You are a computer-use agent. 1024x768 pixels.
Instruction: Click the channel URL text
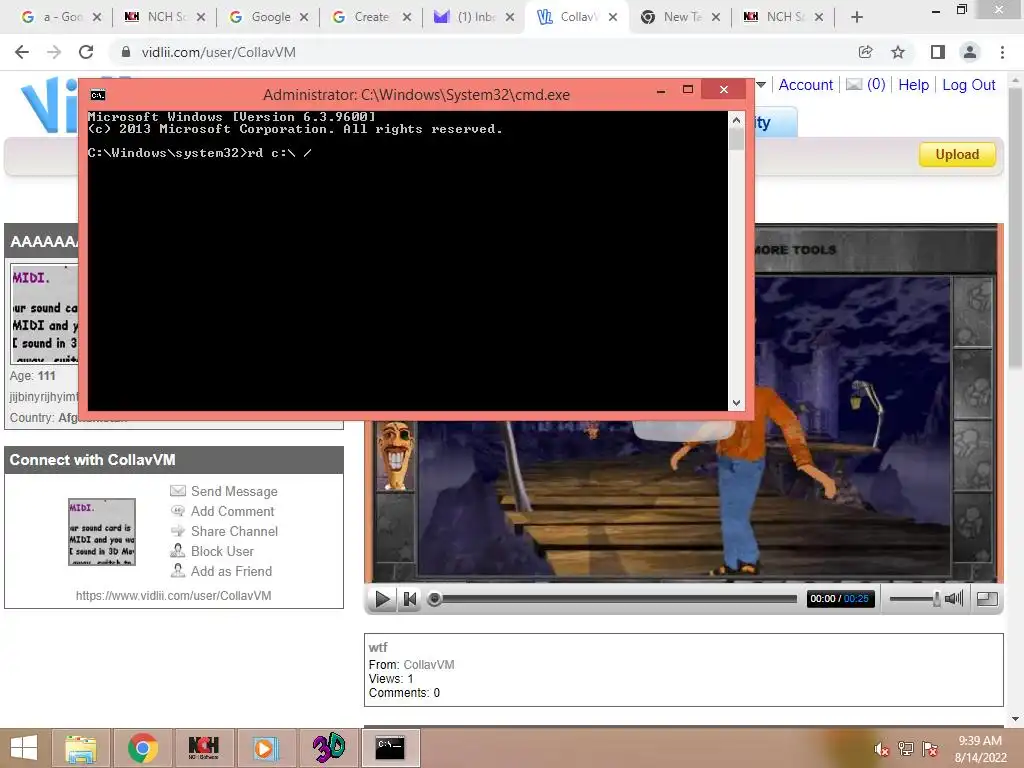pos(173,596)
